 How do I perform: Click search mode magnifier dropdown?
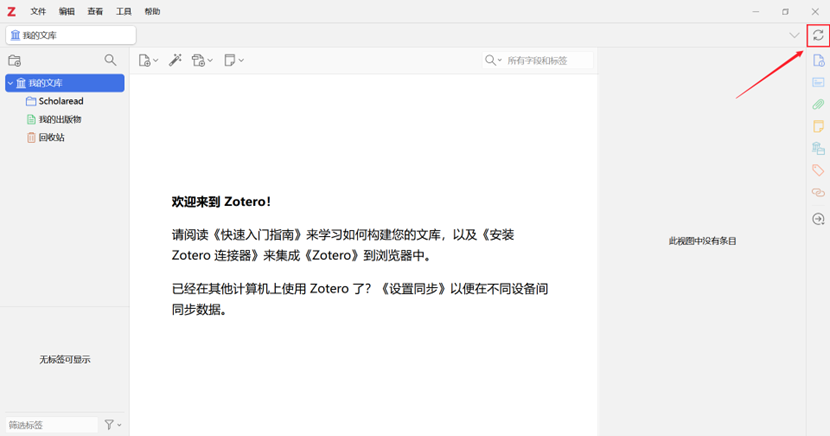(493, 60)
